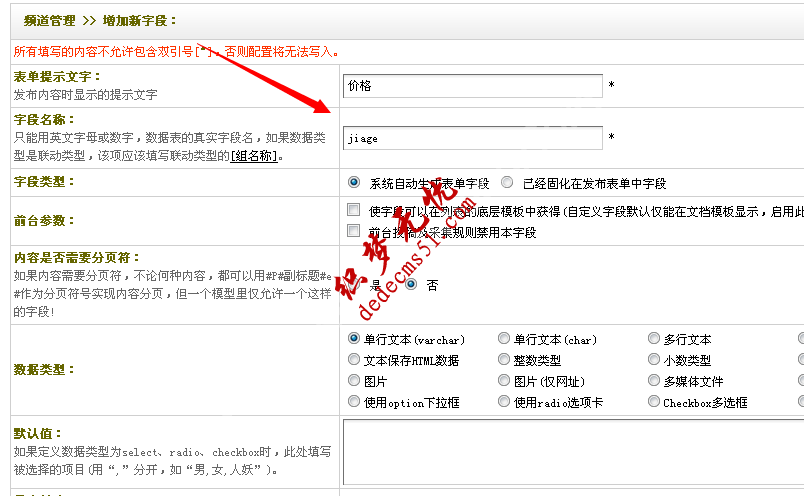The width and height of the screenshot is (804, 496).
Task: Choose 小数类型 data type
Action: [654, 360]
